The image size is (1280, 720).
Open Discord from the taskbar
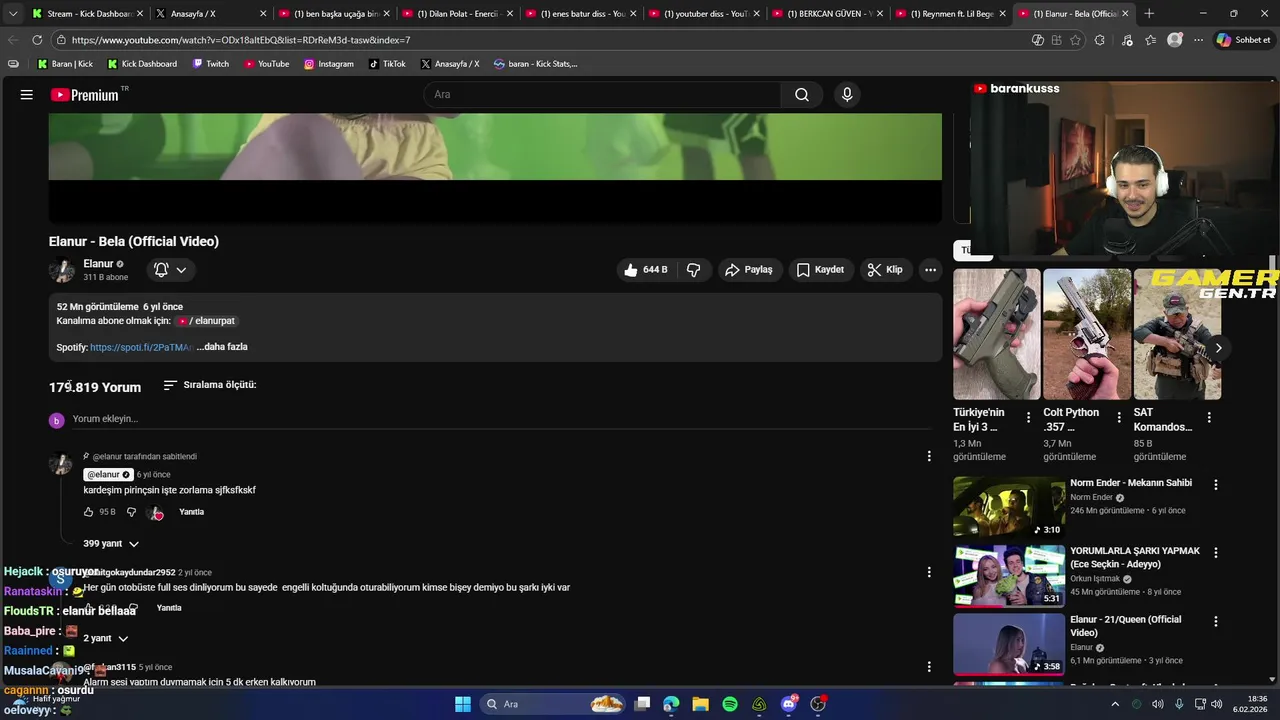tap(789, 704)
